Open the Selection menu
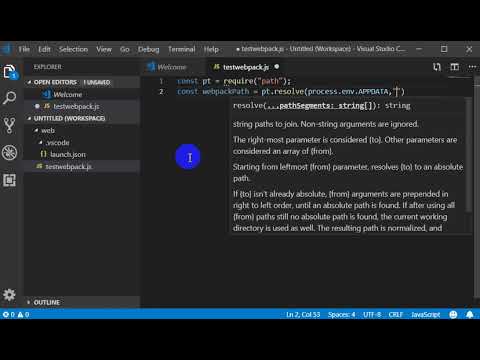The height and width of the screenshot is (360, 480). pos(73,49)
